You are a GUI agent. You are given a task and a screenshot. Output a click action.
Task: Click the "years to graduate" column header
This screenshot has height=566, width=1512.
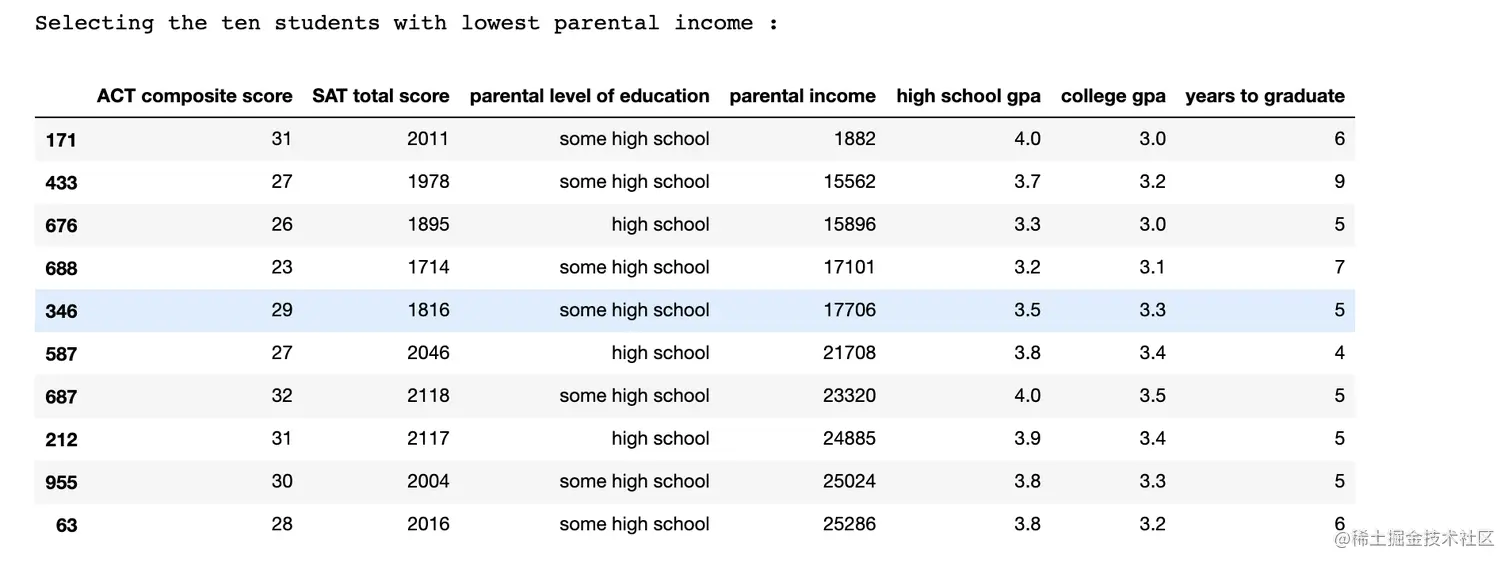(1264, 96)
